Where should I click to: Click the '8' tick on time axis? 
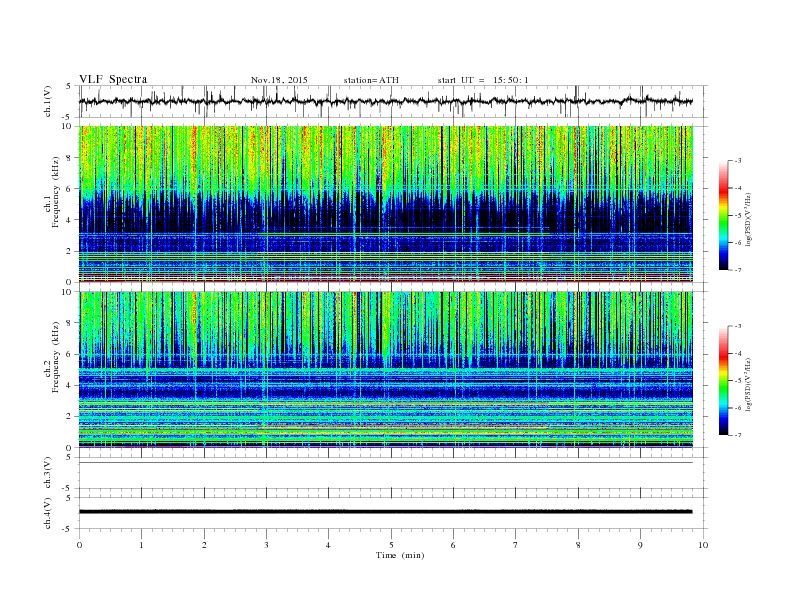[578, 545]
